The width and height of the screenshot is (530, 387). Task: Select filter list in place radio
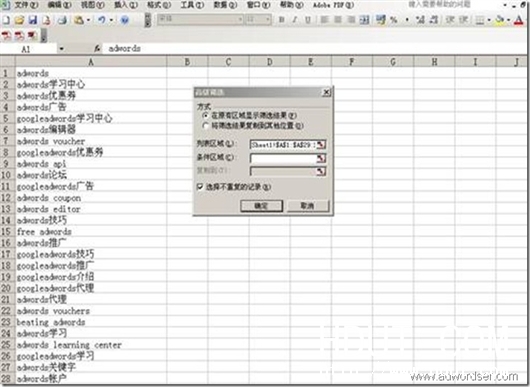[x=205, y=115]
